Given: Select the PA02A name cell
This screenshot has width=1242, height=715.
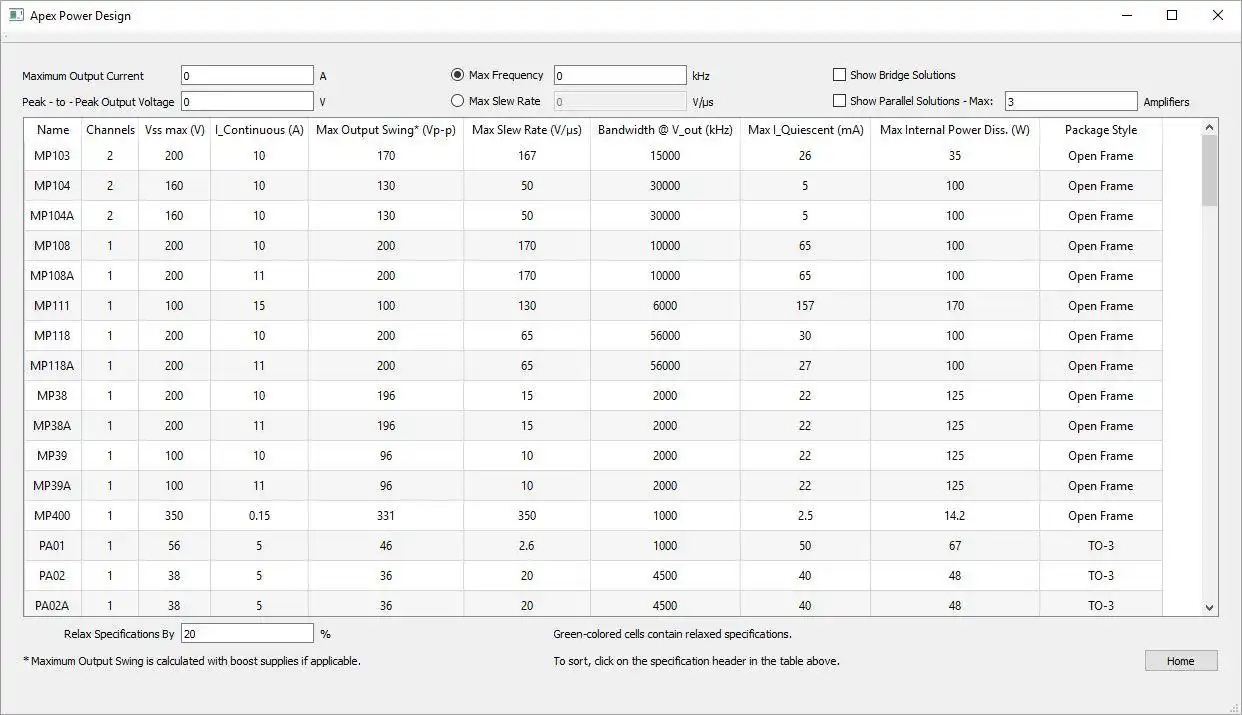Looking at the screenshot, I should (x=53, y=603).
